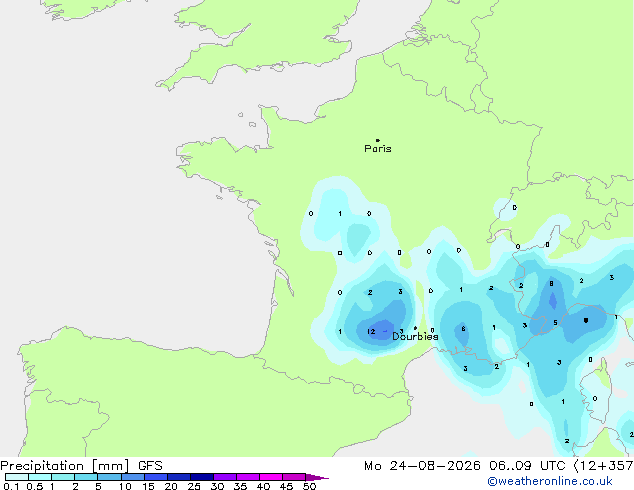Pick legend swatch between 0.5 and 1
This screenshot has height=490, width=634.
(40, 477)
